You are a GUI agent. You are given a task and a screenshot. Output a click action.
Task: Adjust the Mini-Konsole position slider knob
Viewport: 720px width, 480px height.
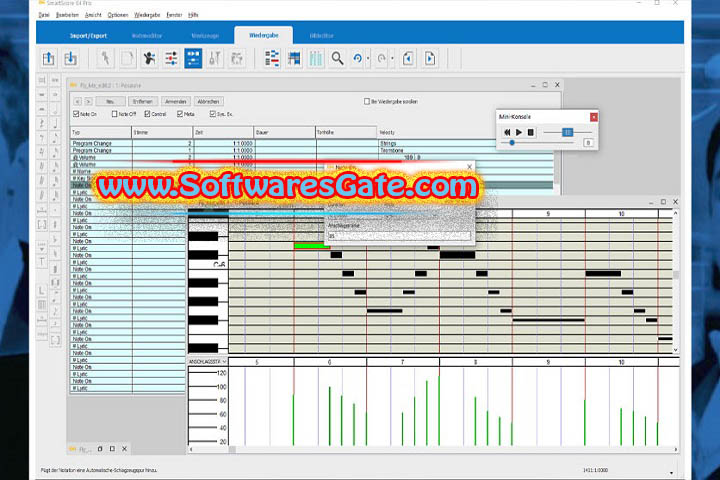click(512, 143)
